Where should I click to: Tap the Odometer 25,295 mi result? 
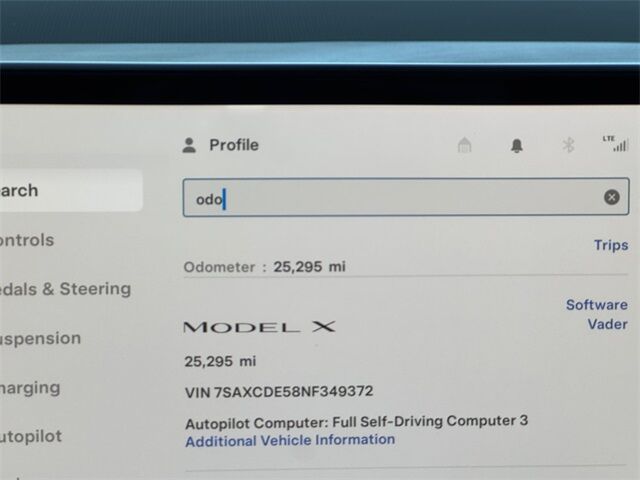pos(264,267)
